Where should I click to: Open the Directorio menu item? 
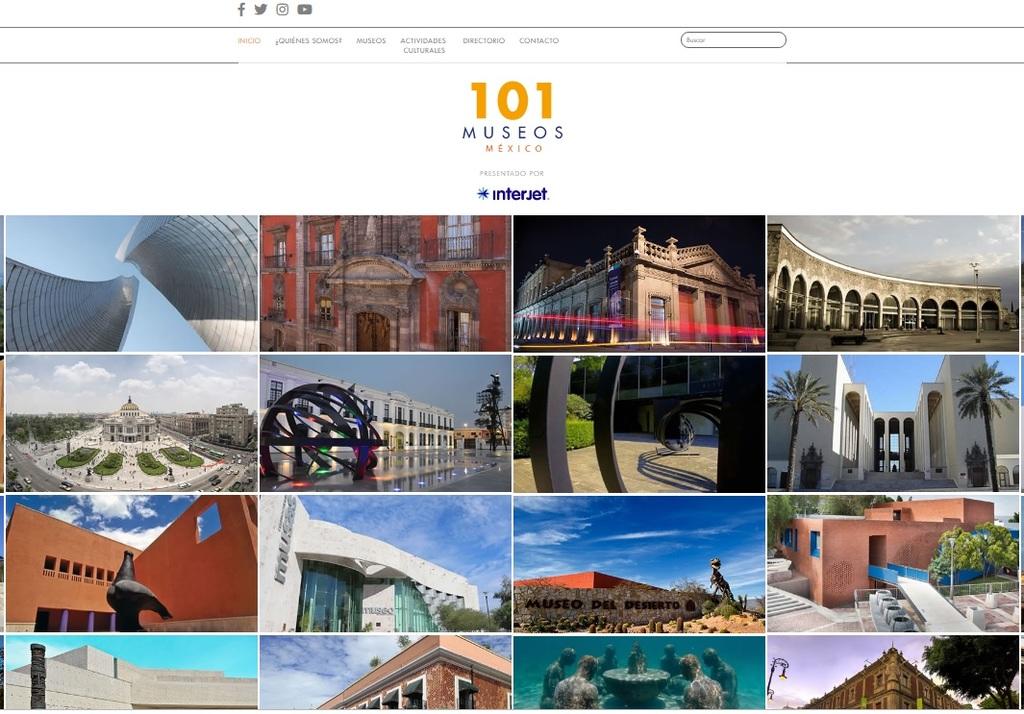484,41
